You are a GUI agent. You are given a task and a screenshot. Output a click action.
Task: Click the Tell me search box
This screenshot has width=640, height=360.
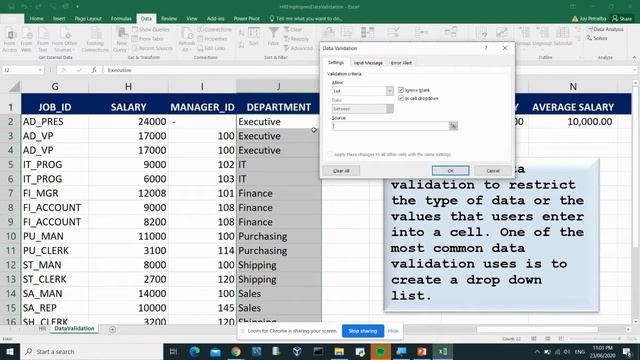coord(306,18)
